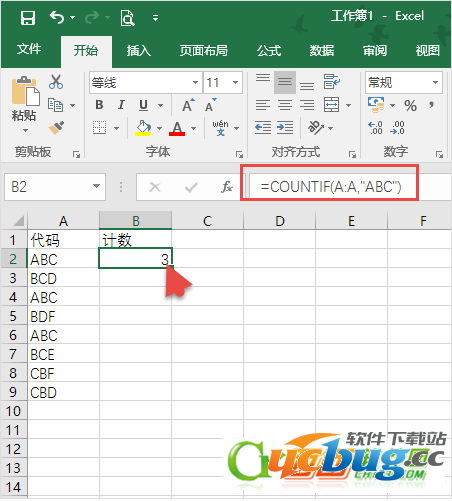Click Accounting Number Format icon
This screenshot has height=501, width=452.
[x=376, y=105]
